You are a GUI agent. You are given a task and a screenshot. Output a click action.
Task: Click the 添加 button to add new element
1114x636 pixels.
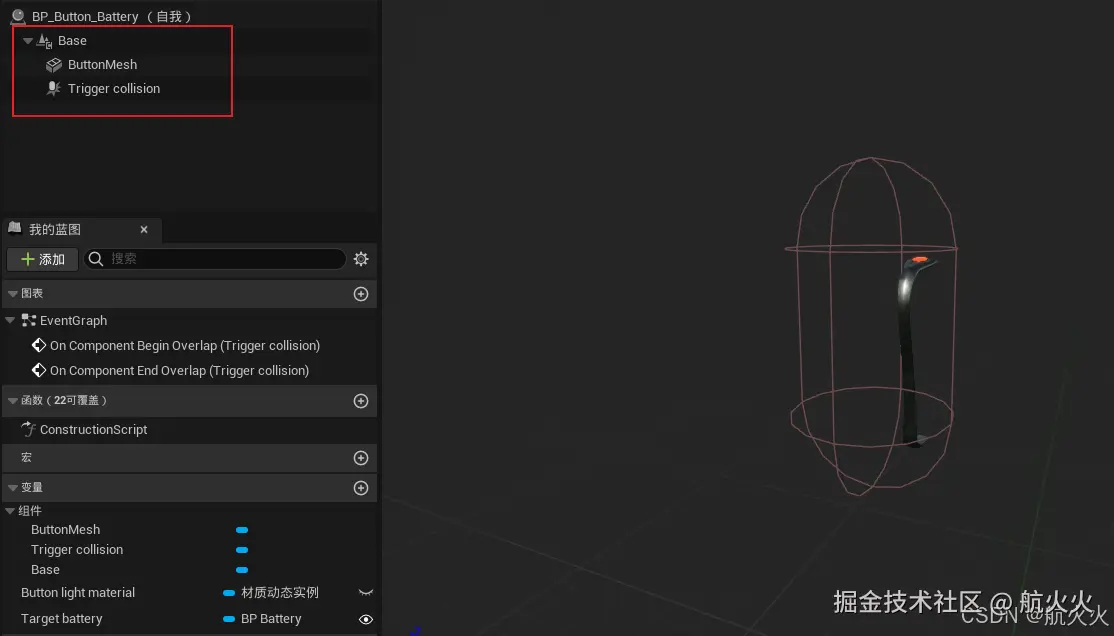pyautogui.click(x=42, y=259)
